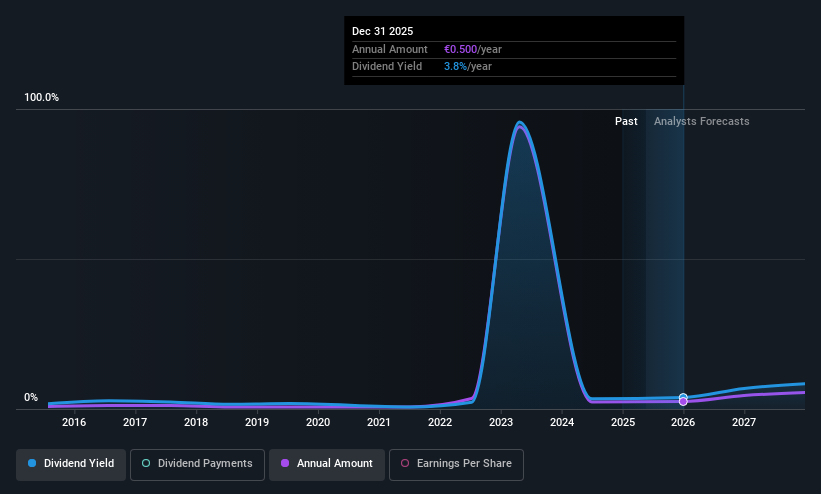This screenshot has height=494, width=821.
Task: Click the 2017 x-axis label
Action: coord(135,422)
